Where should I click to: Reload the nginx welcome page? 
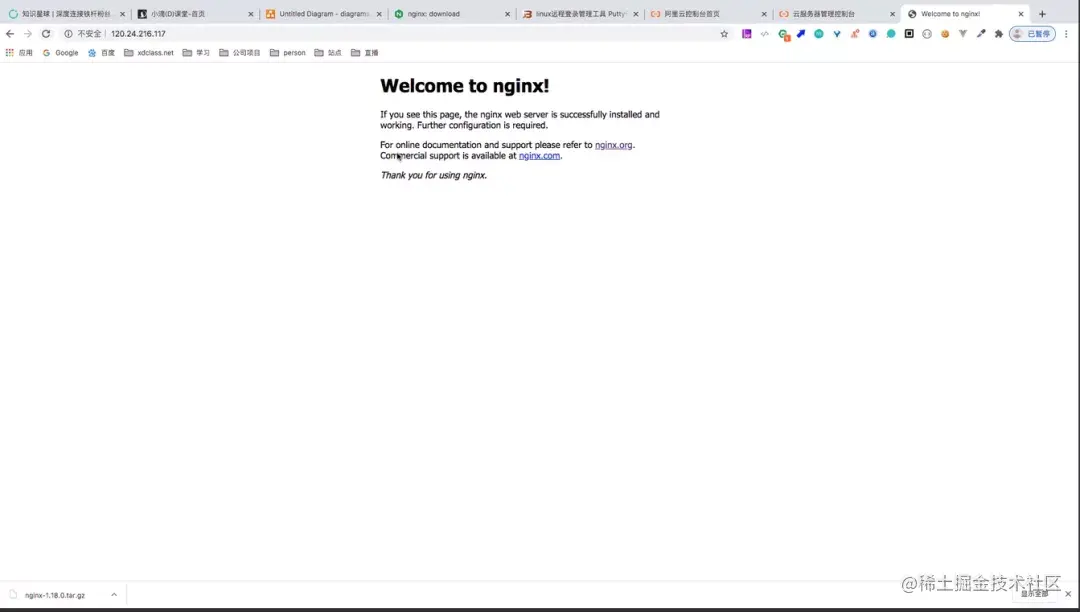[x=46, y=34]
